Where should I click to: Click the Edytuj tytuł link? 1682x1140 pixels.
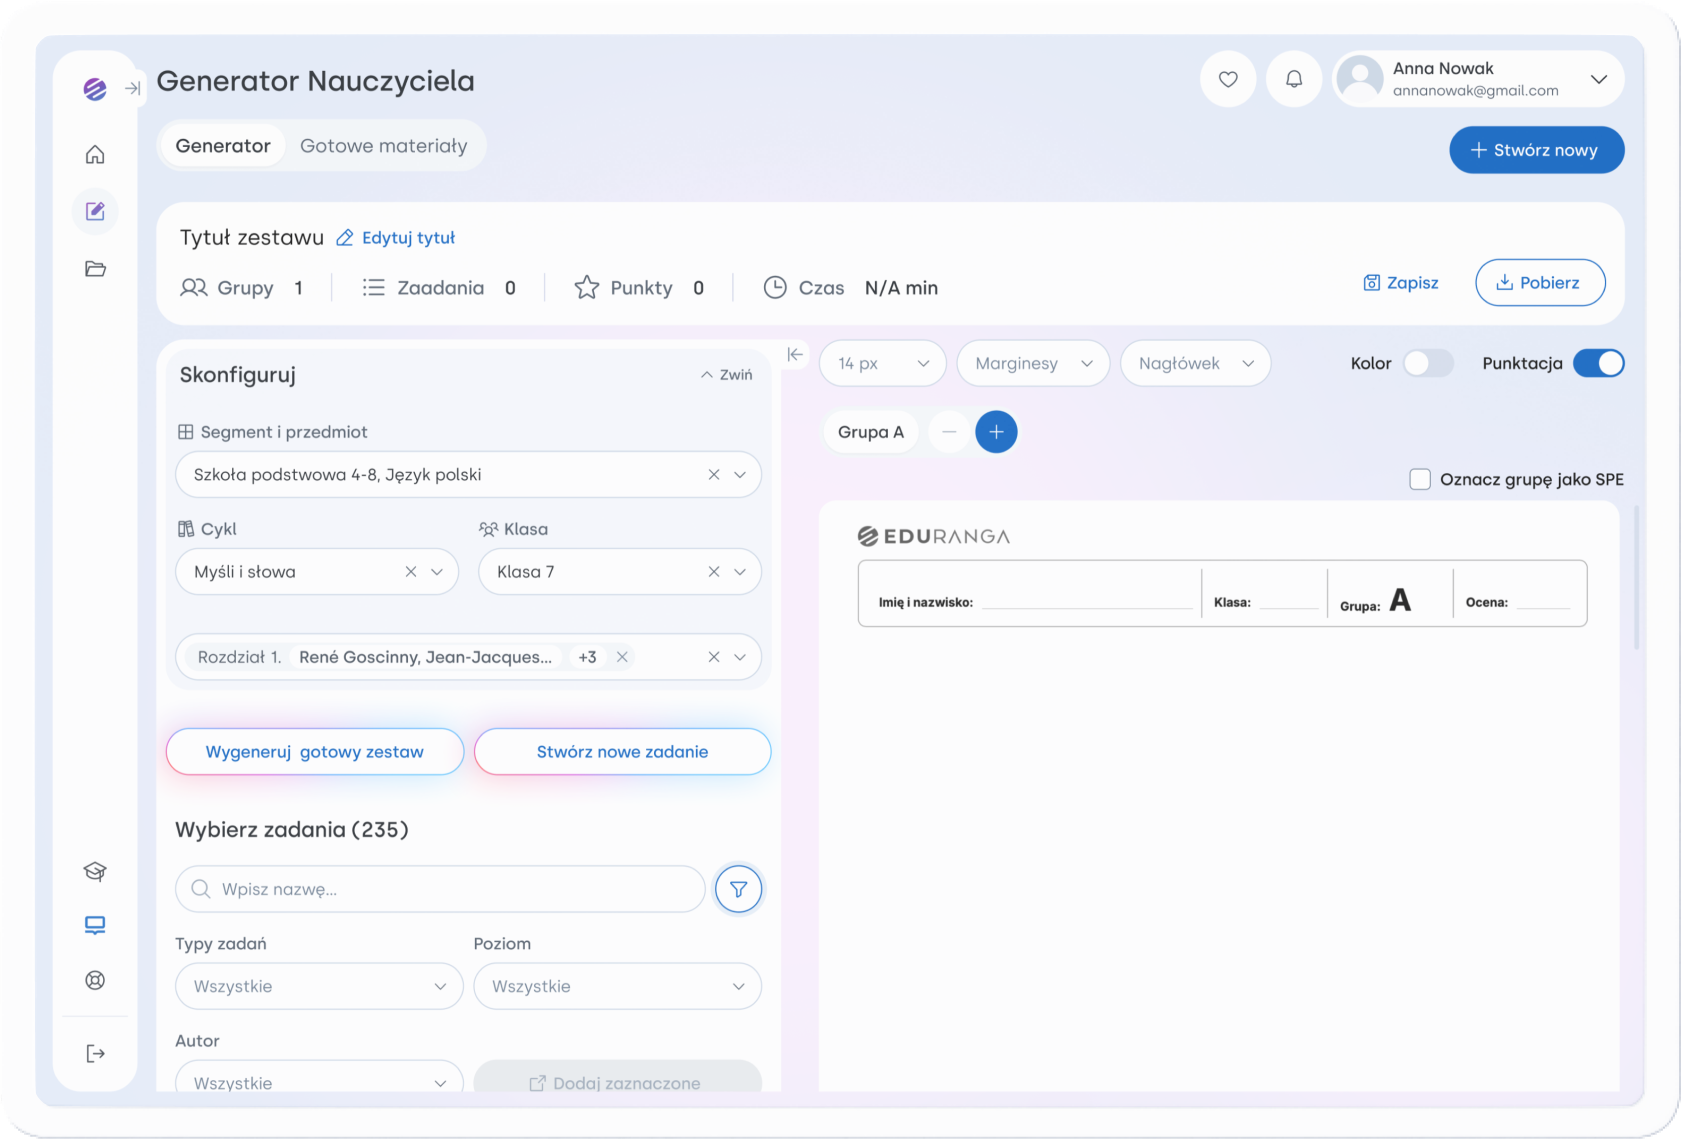click(x=396, y=238)
